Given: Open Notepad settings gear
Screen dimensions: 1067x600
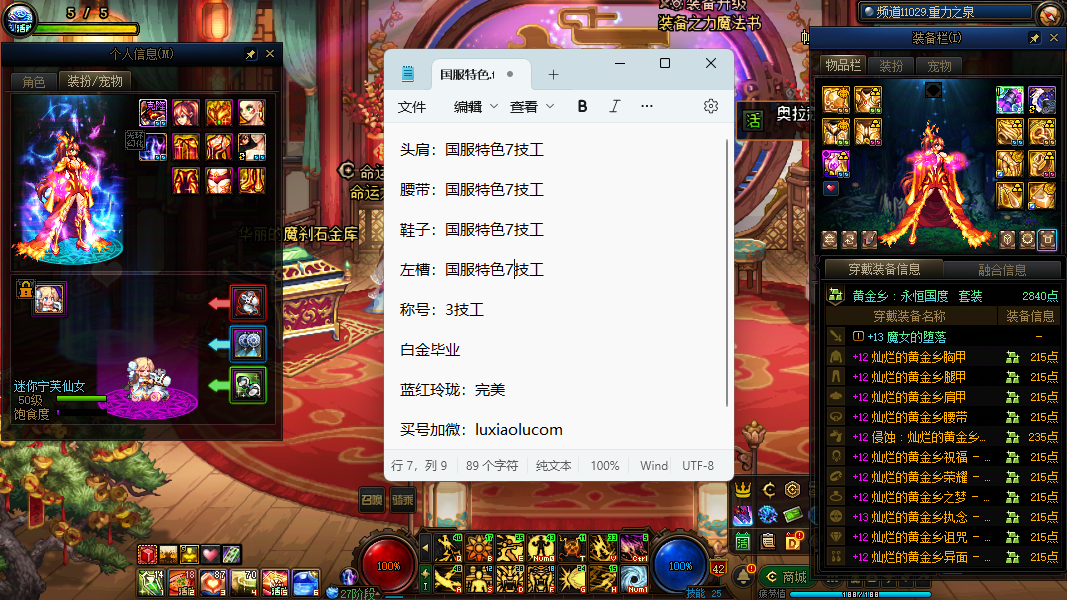Looking at the screenshot, I should 711,106.
